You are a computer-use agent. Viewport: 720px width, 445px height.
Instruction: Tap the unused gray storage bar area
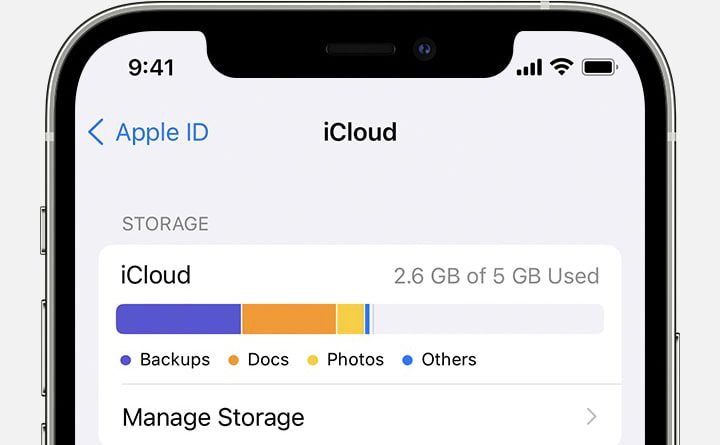(488, 319)
